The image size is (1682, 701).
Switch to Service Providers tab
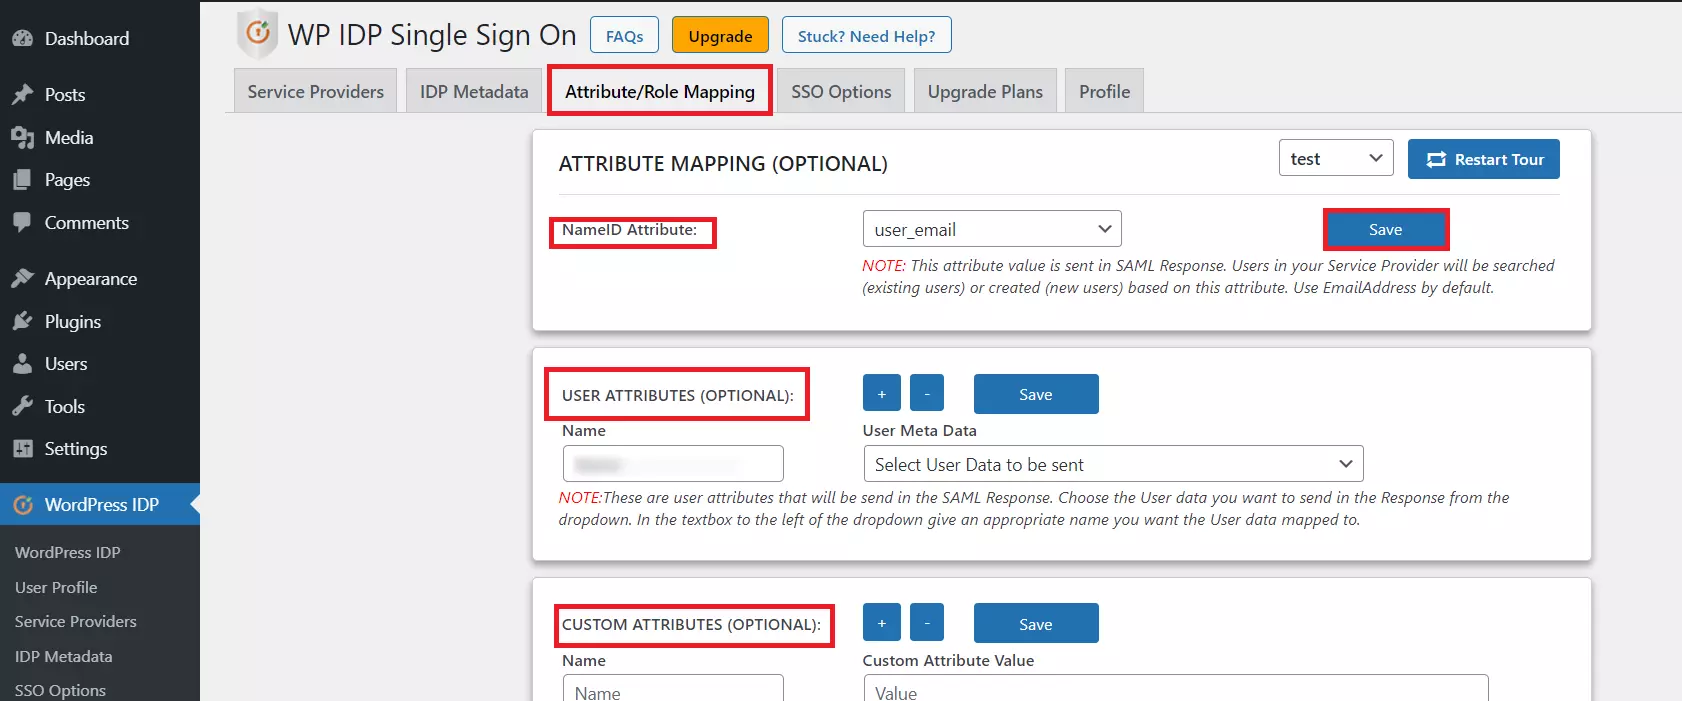coord(315,91)
